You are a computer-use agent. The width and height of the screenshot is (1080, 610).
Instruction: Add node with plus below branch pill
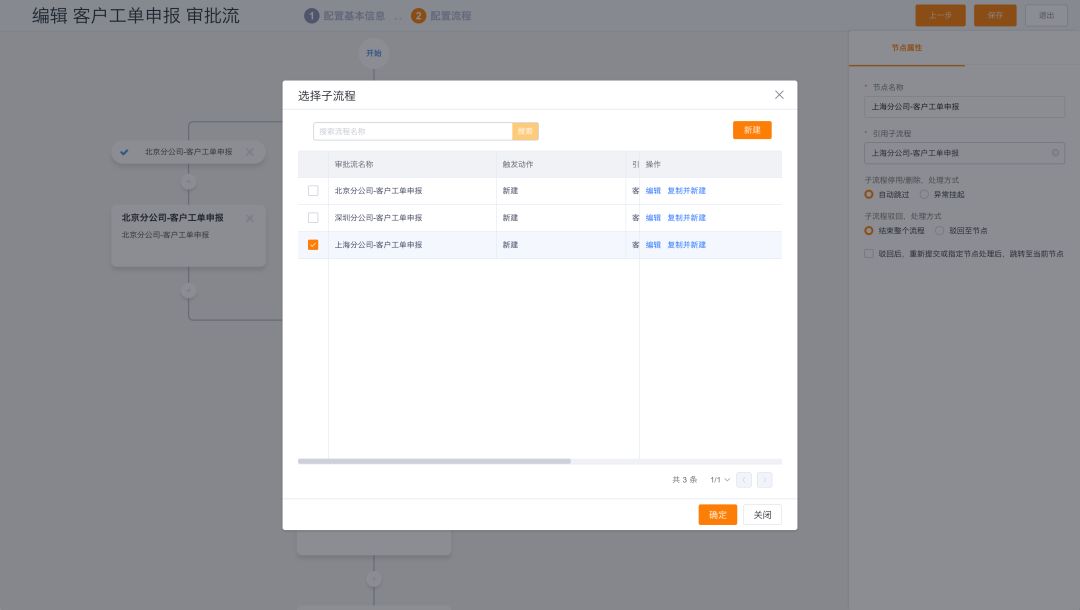click(189, 182)
